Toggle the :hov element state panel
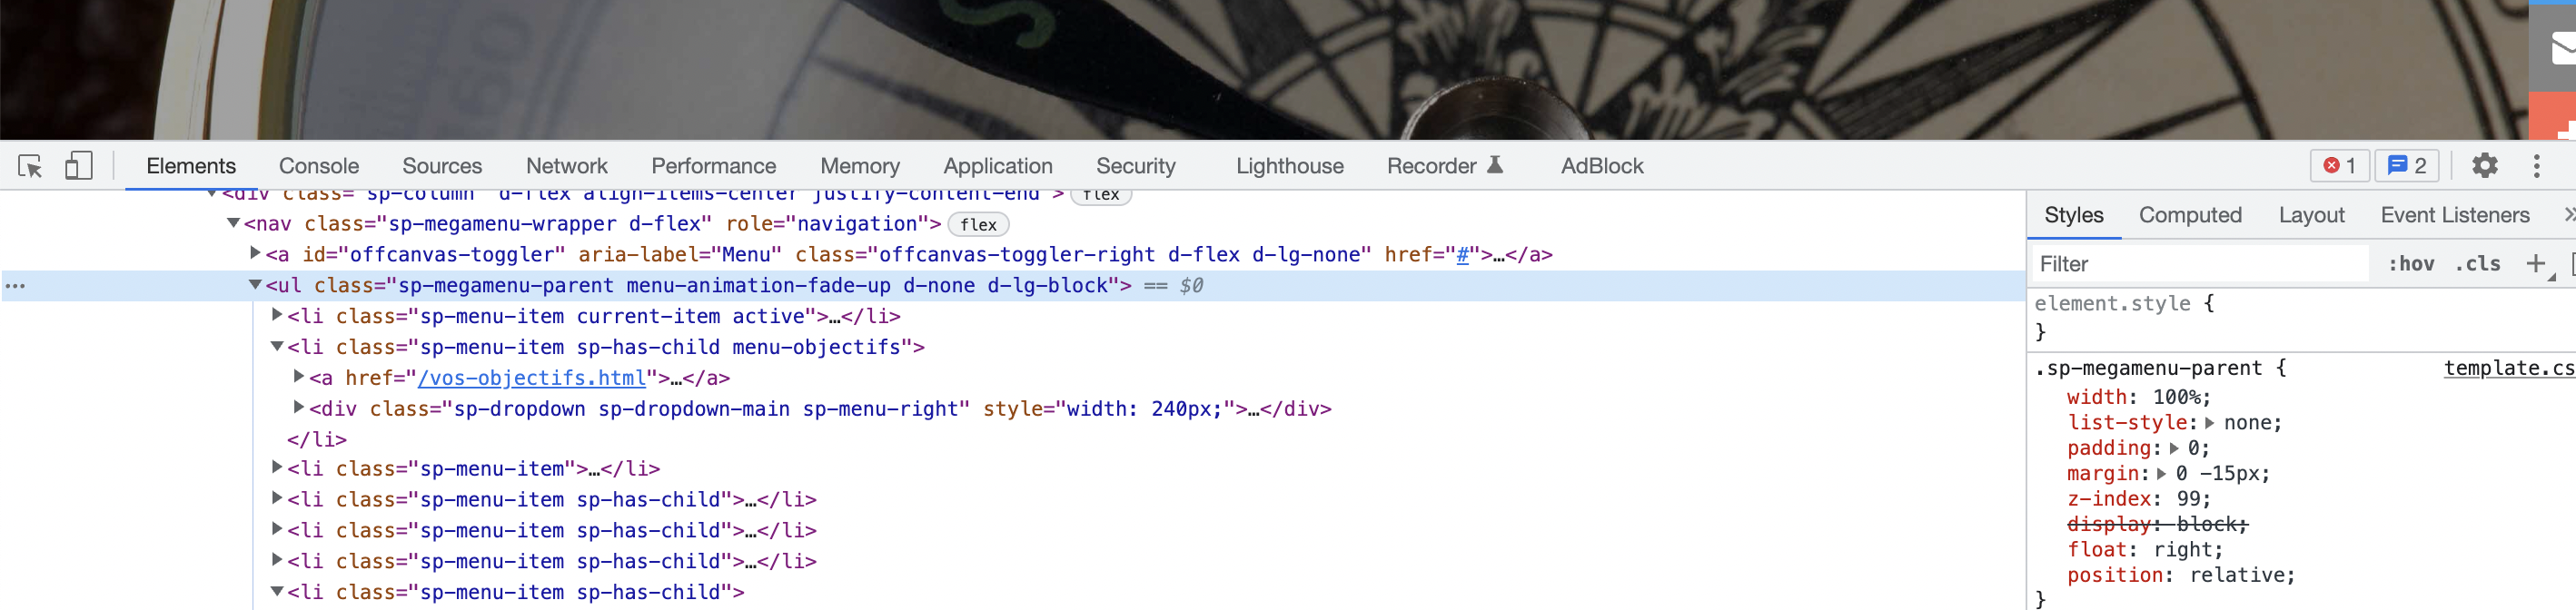 (2411, 264)
